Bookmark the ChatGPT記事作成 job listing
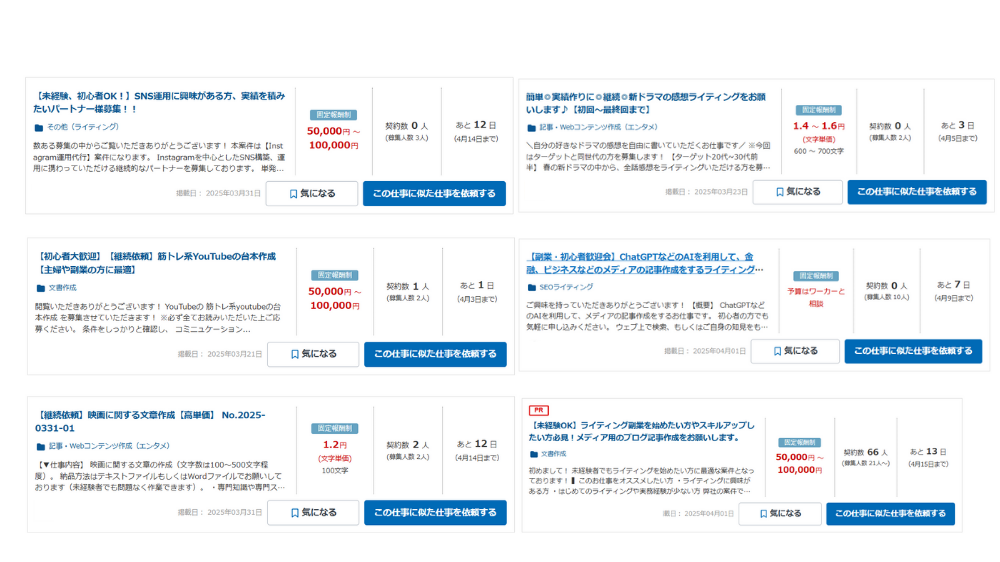 [x=776, y=351]
